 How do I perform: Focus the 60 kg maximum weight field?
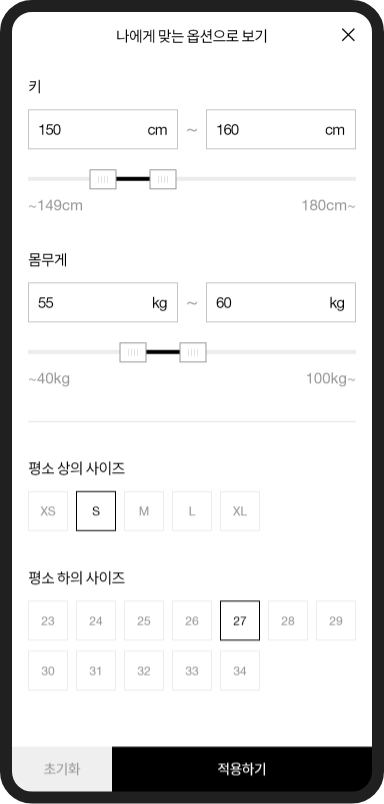tap(281, 303)
